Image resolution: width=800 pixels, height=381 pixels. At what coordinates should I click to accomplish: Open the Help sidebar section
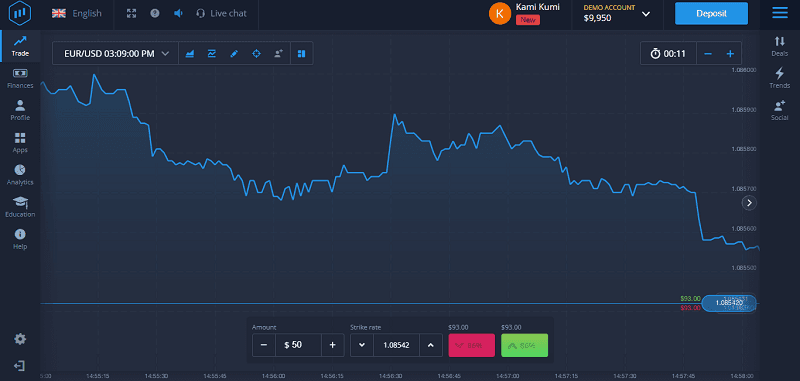click(20, 239)
